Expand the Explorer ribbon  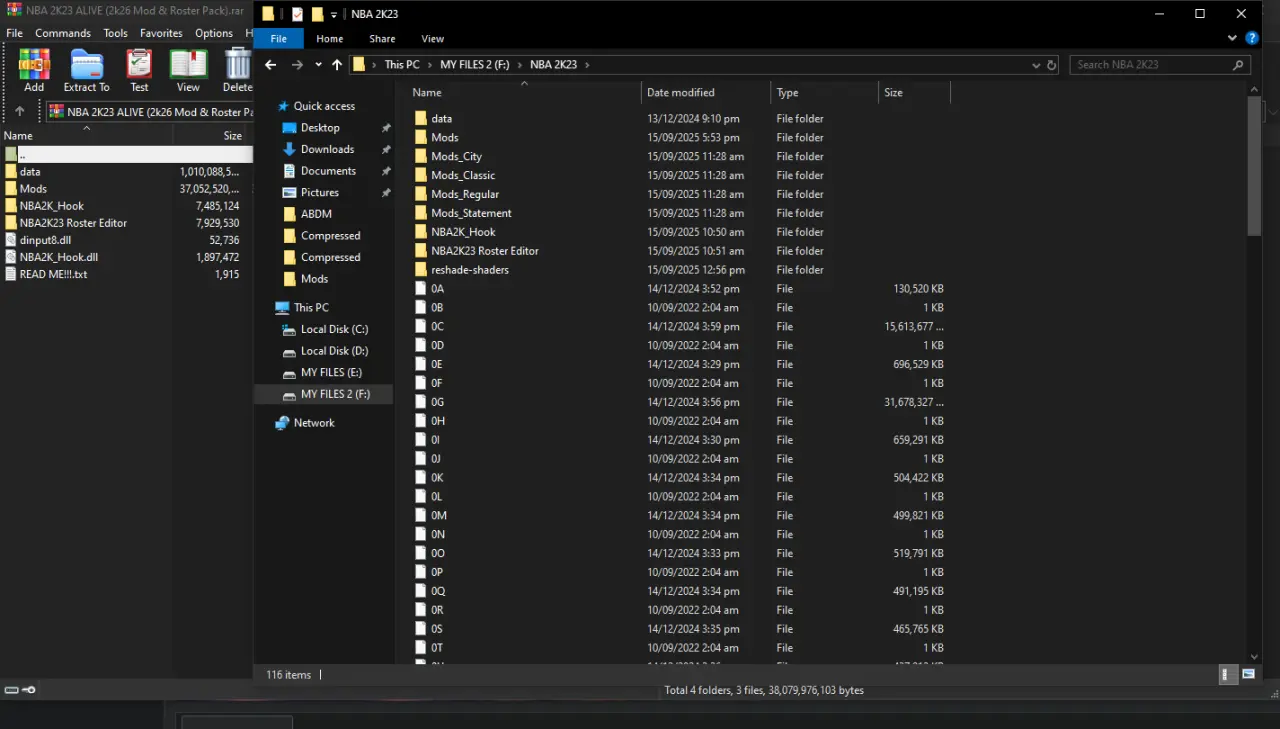click(x=1232, y=39)
